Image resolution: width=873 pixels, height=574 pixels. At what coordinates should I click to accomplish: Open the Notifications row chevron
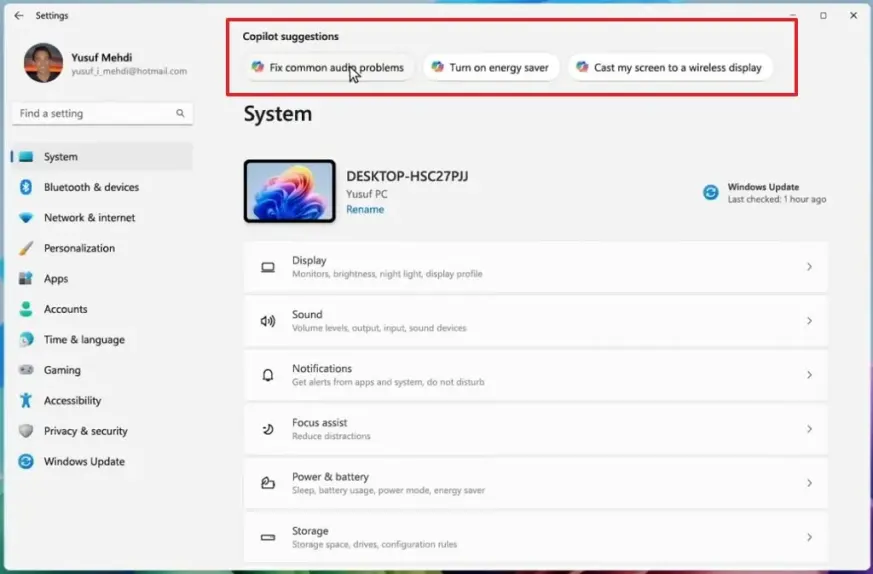809,375
